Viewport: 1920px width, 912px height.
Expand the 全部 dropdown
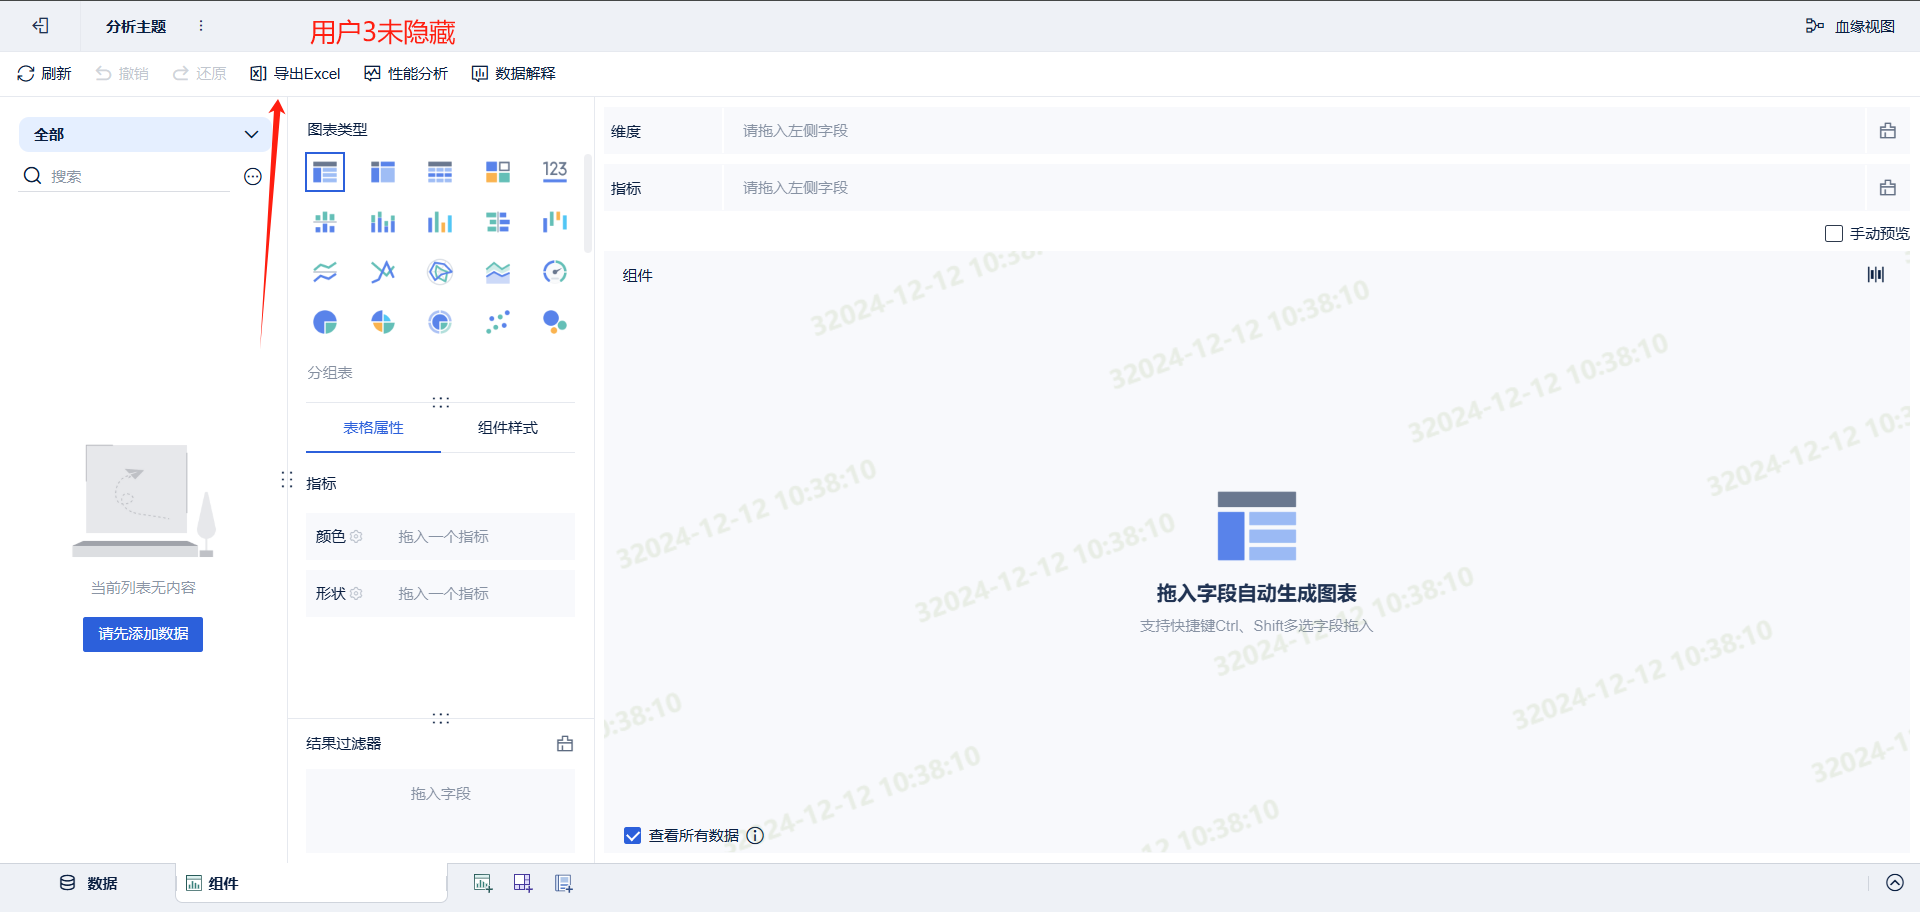145,134
